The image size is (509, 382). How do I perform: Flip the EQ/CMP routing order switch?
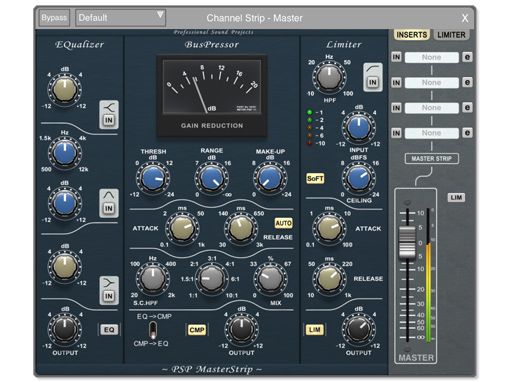153,330
